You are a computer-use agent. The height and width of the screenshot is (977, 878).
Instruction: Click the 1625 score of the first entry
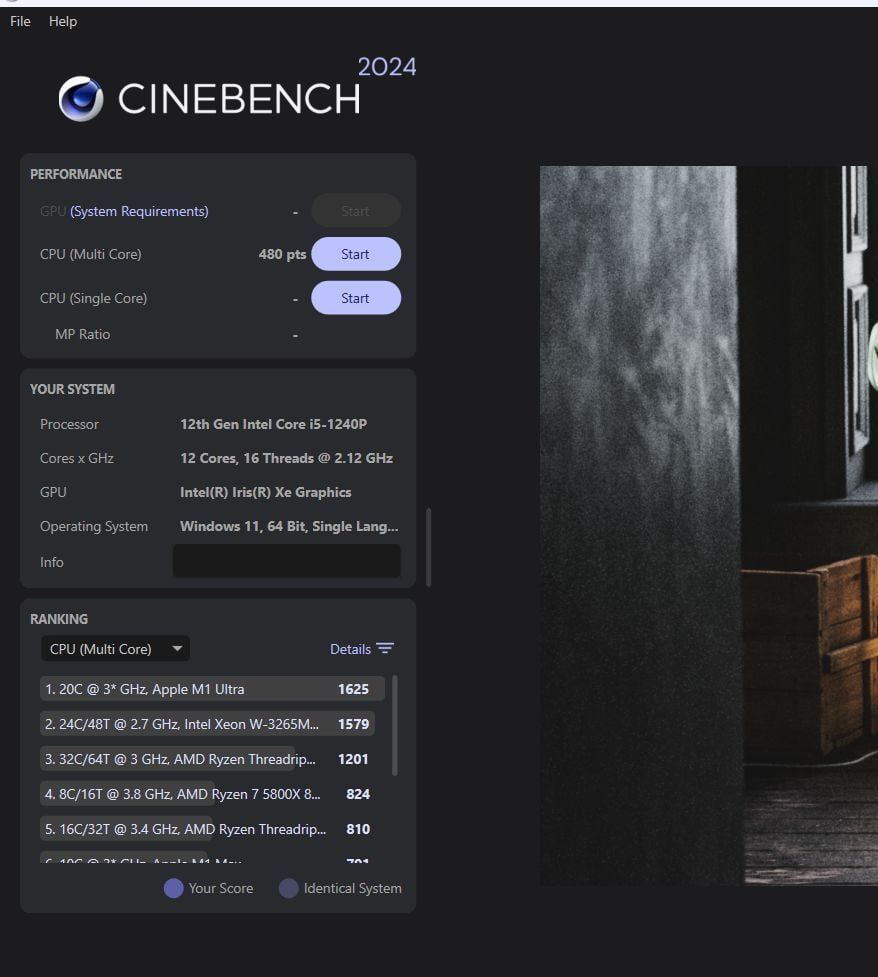pyautogui.click(x=353, y=689)
